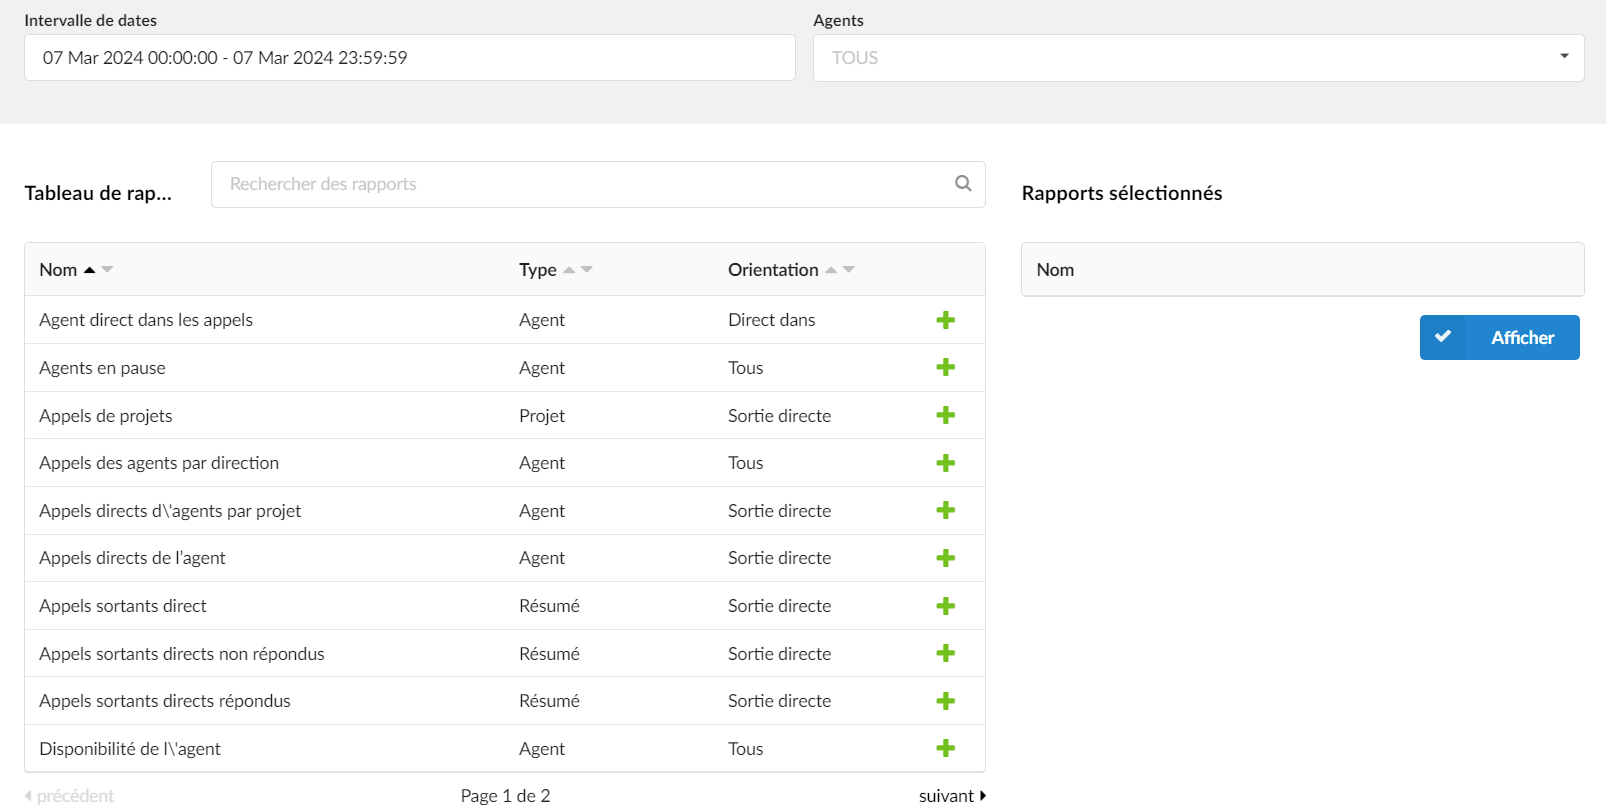Click the Nom header in Rapports sélectionnés
Screen dimensions: 1606x805
tap(1055, 270)
